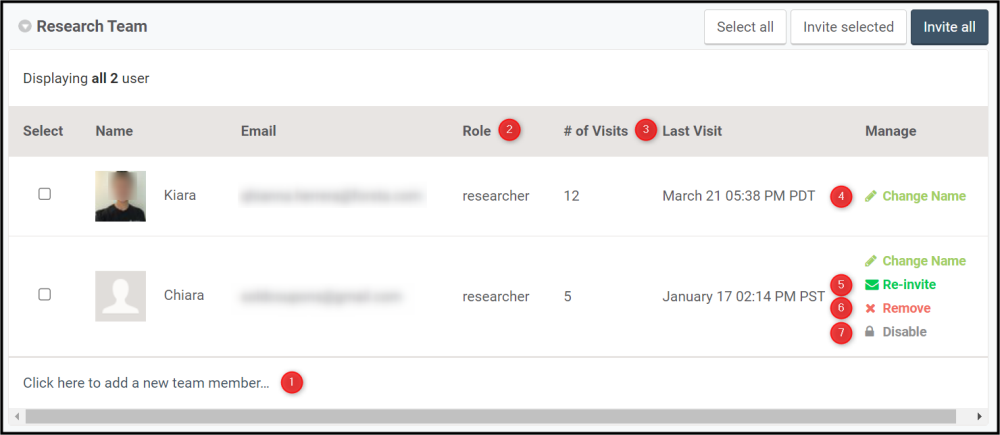The width and height of the screenshot is (1000, 435).
Task: Tick the checkbox for Kiara
Action: pyautogui.click(x=45, y=194)
